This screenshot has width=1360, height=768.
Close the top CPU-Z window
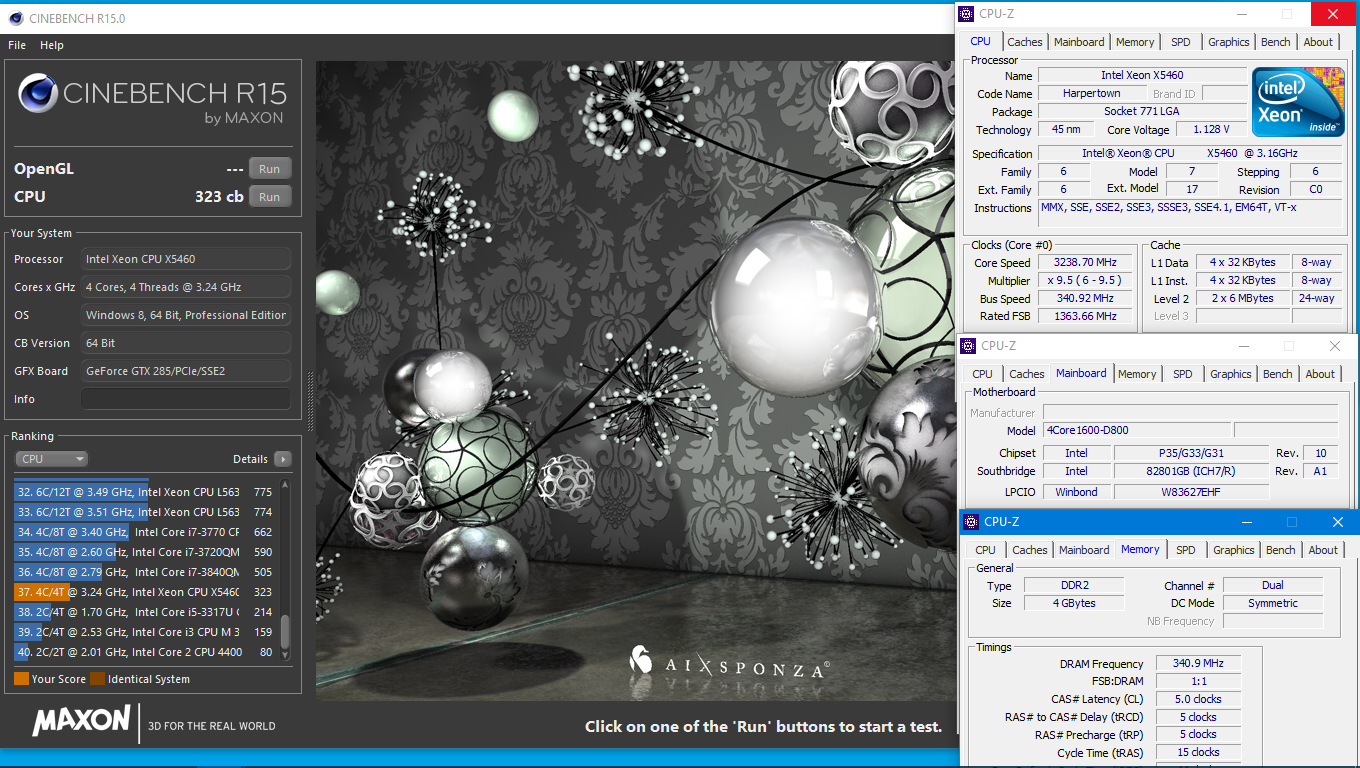pyautogui.click(x=1333, y=14)
